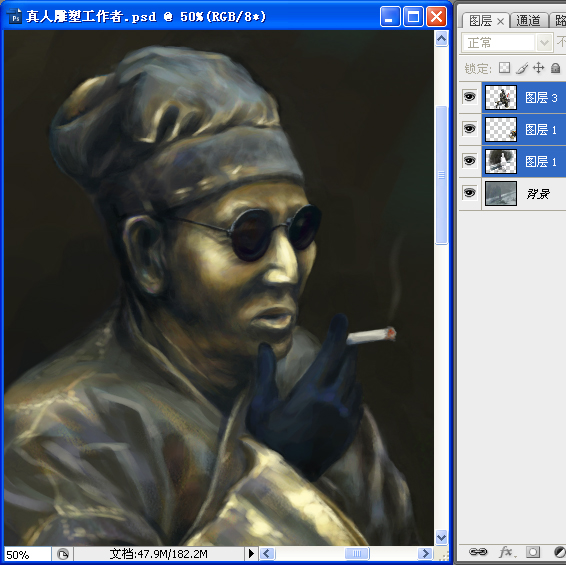
Task: Select the 背景 layer name
Action: pyautogui.click(x=538, y=194)
